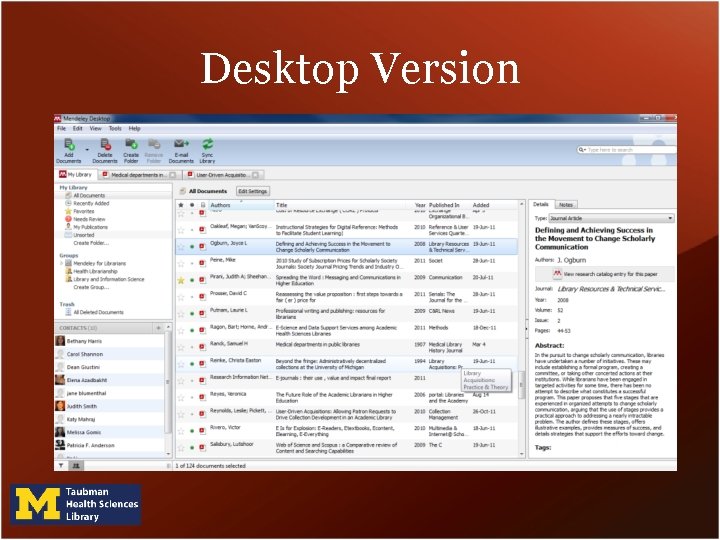This screenshot has height=540, width=720.
Task: Open PDF icon for Salisbury, Lutishoor row
Action: click(x=202, y=447)
